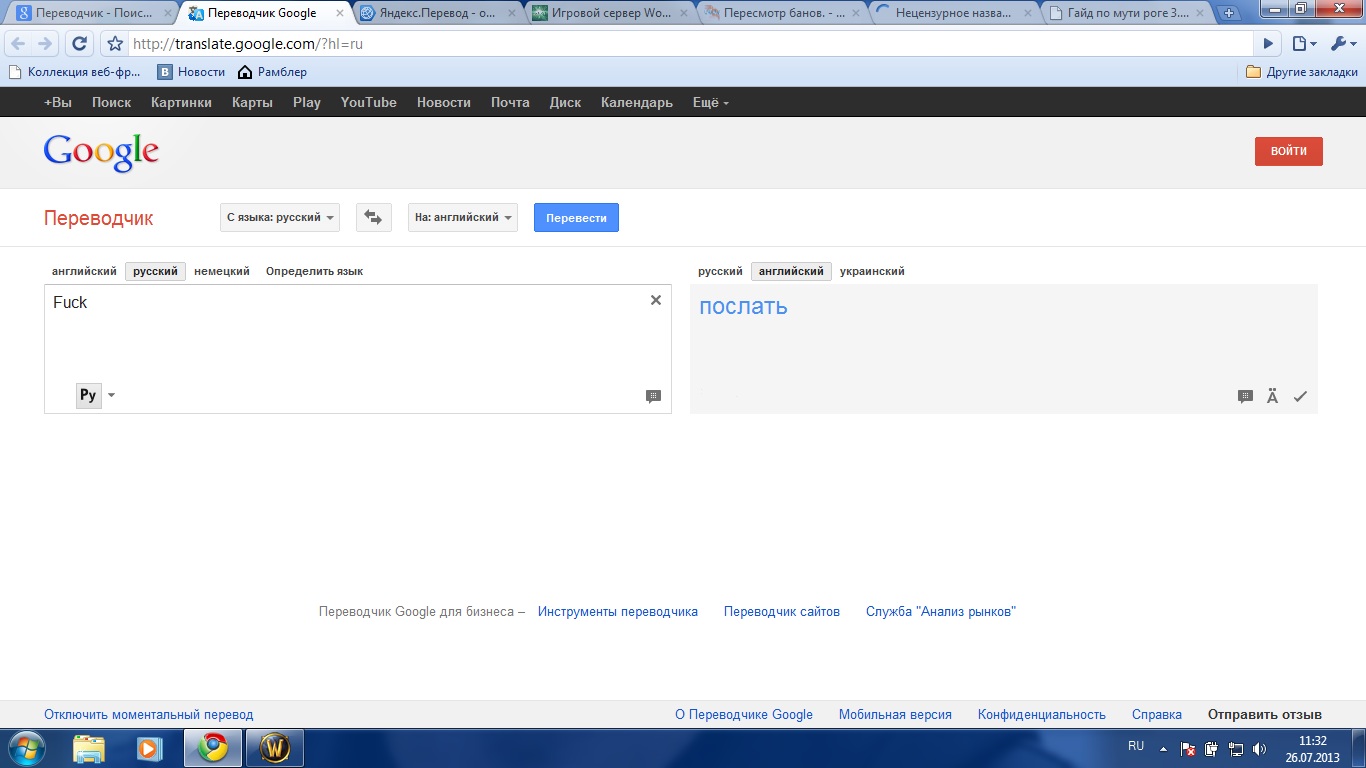
Task: Reload the page with refresh icon
Action: [80, 44]
